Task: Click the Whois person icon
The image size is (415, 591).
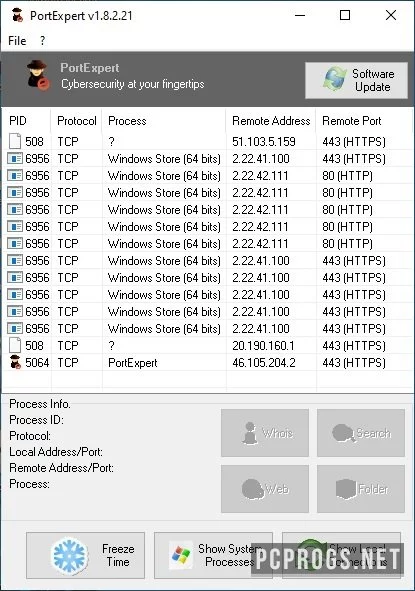Action: [250, 433]
